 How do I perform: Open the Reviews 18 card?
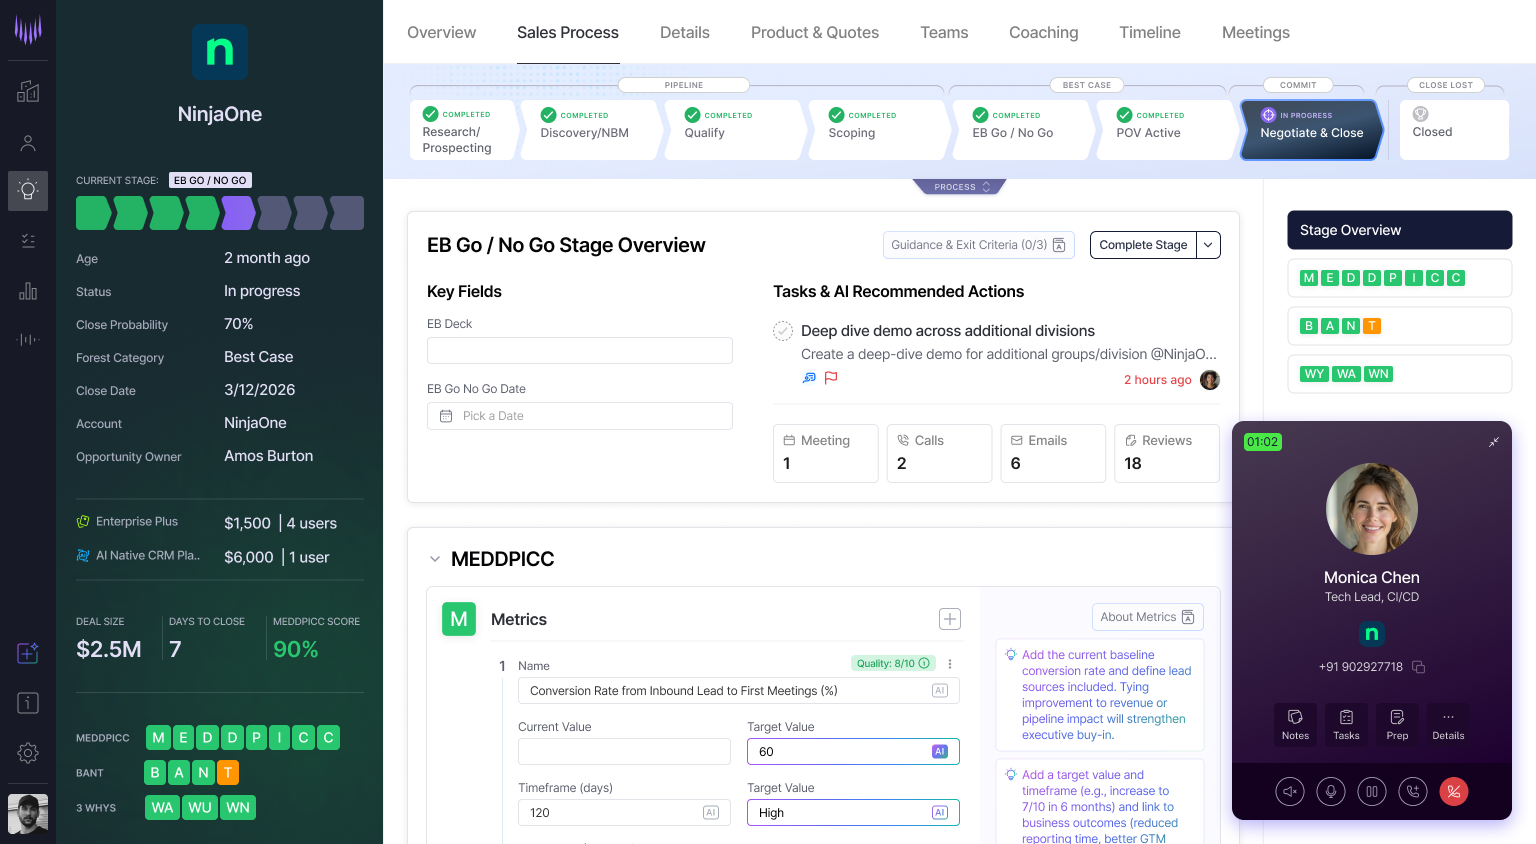(x=1167, y=453)
